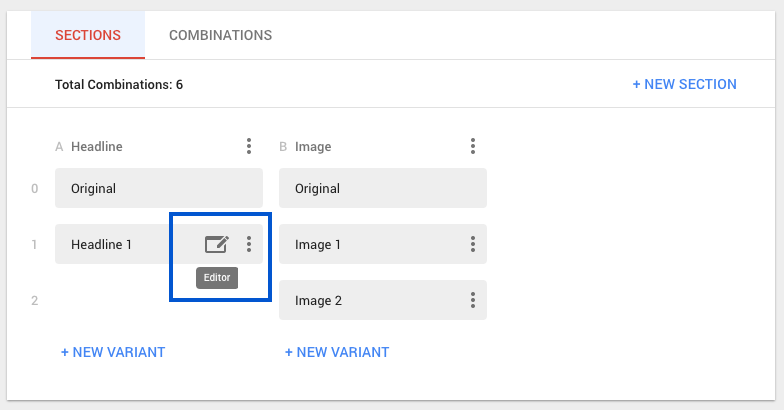
Task: Add a new variant under Image
Action: pyautogui.click(x=337, y=352)
